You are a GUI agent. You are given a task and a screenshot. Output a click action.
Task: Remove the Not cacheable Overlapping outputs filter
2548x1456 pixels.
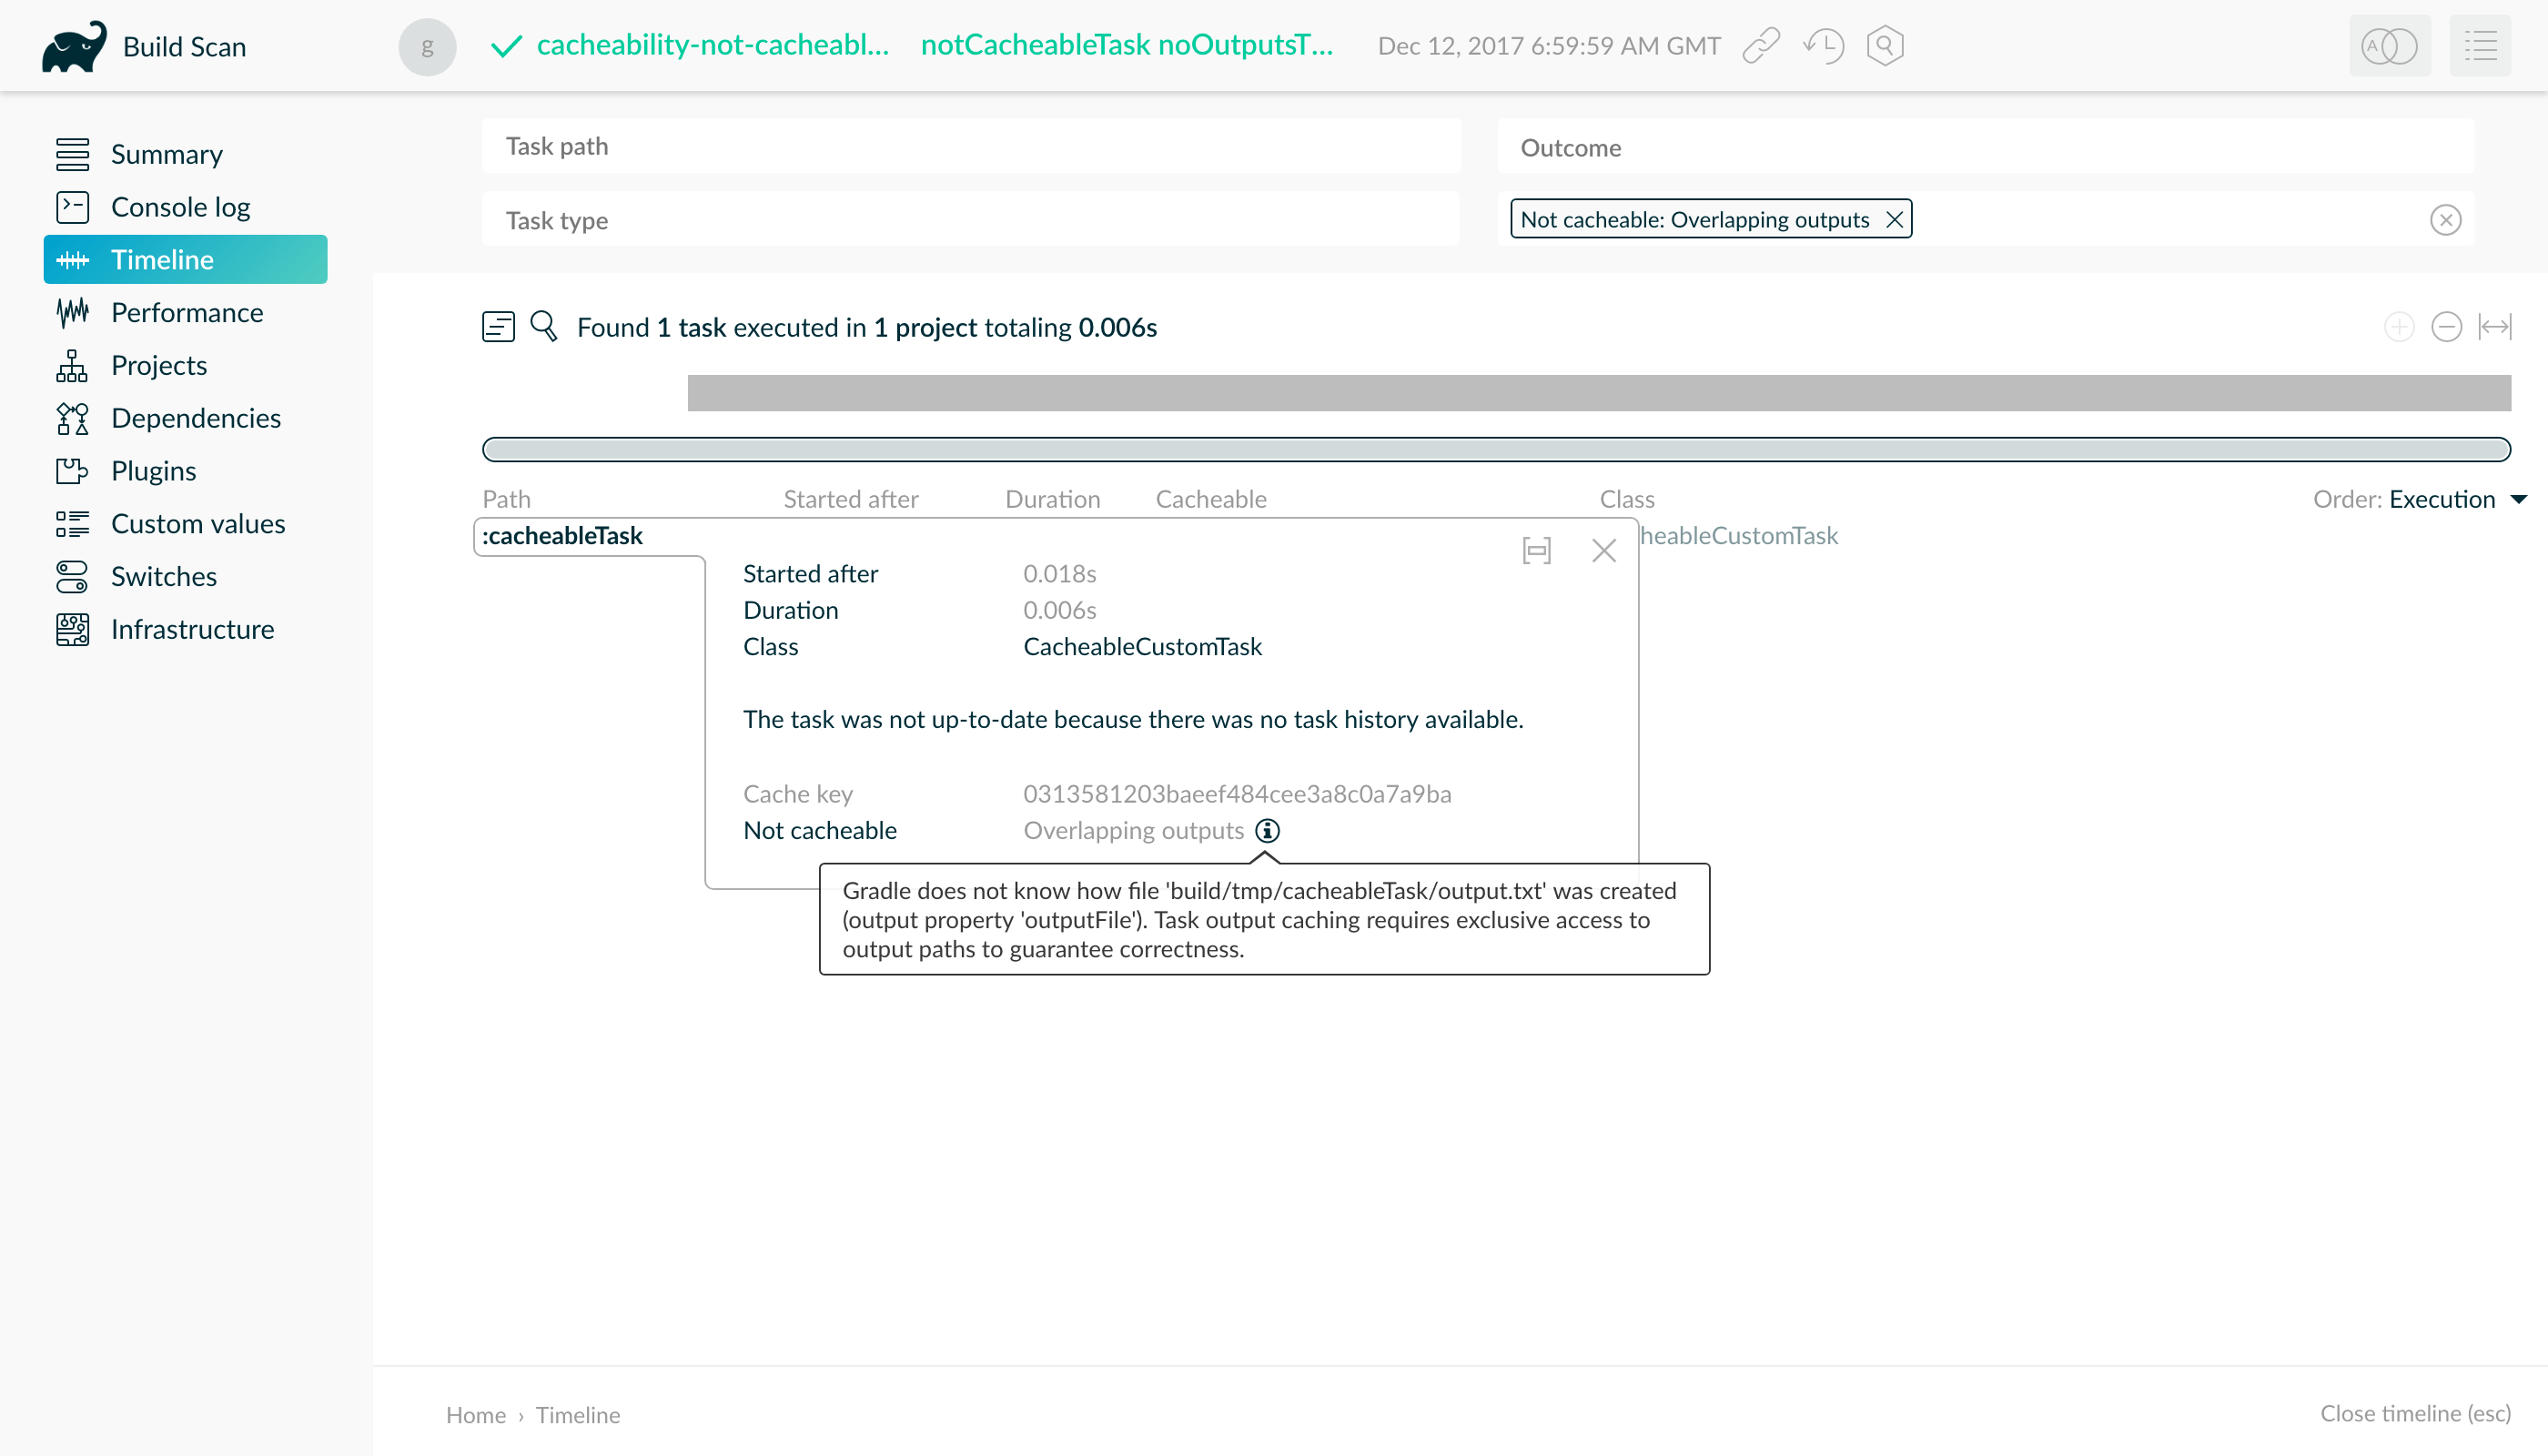pos(1896,218)
